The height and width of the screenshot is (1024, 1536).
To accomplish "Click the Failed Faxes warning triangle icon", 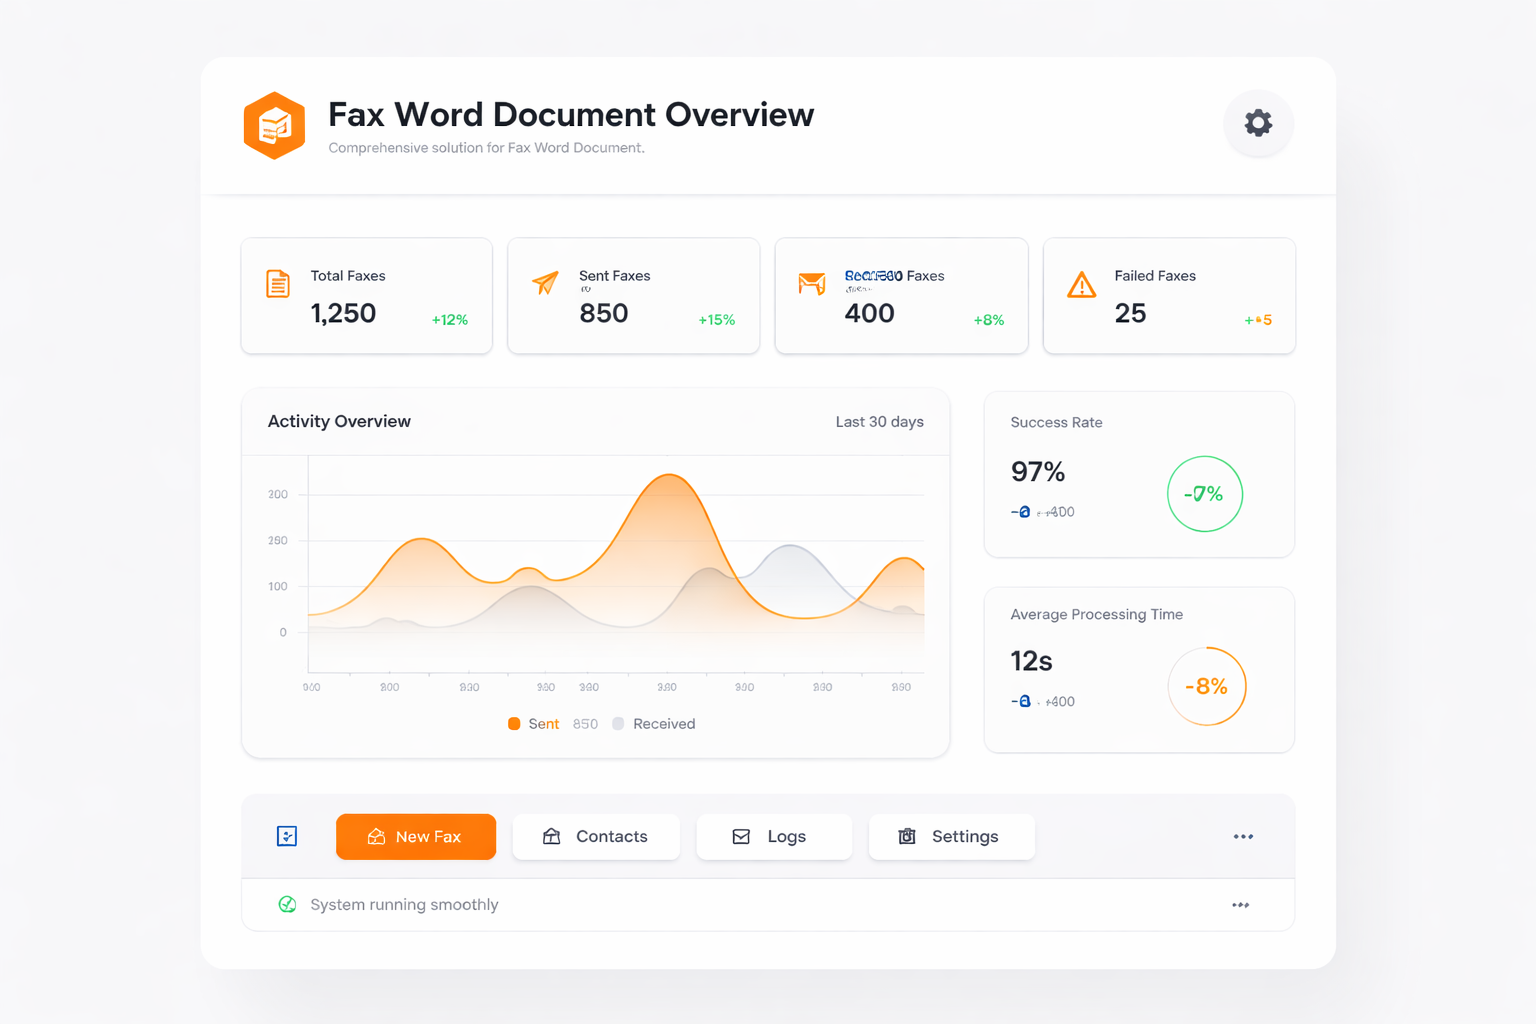I will tap(1081, 285).
